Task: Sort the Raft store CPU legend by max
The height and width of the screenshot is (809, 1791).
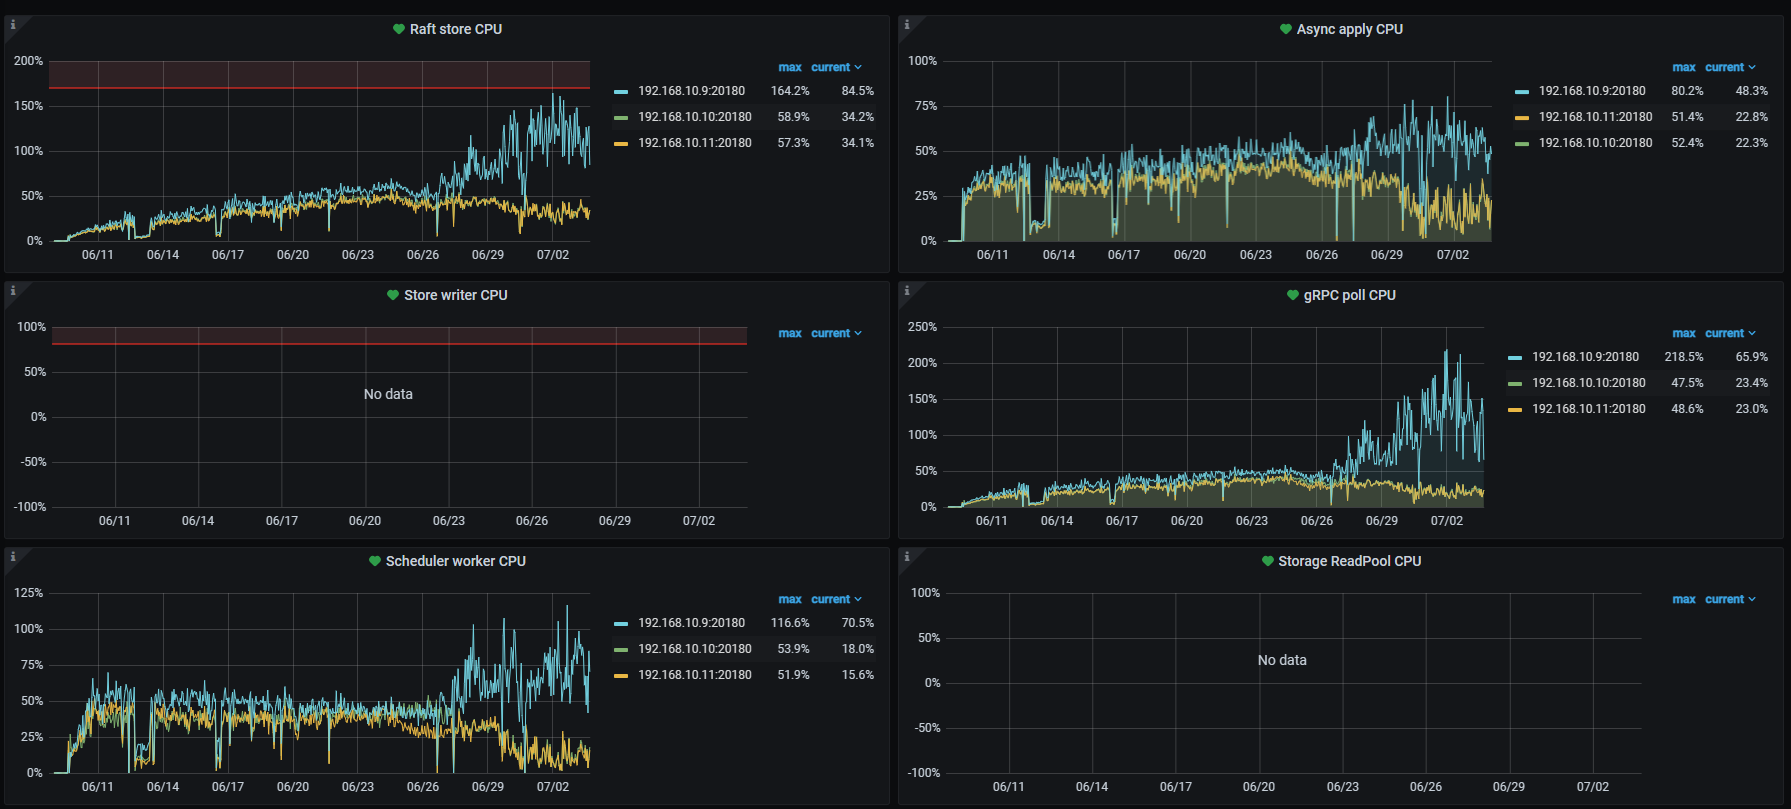Action: point(790,67)
